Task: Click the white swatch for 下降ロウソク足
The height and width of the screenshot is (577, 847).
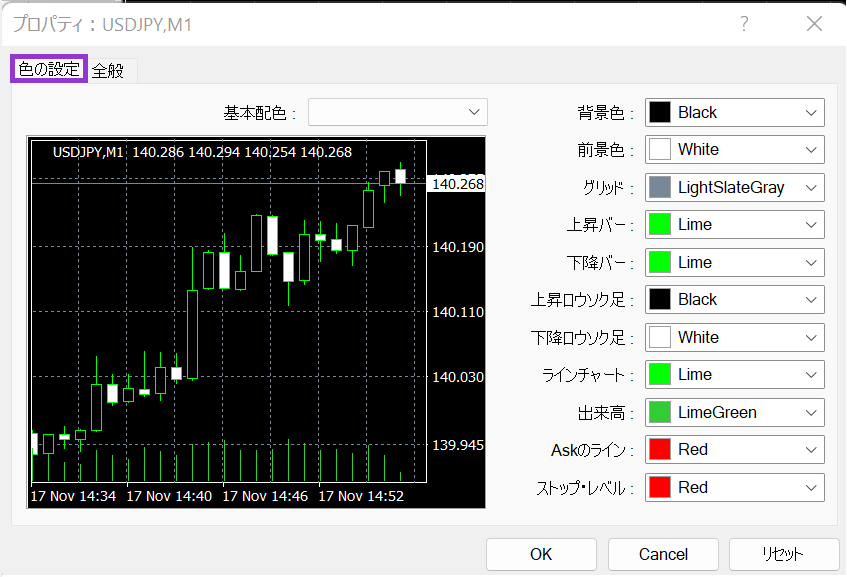Action: pos(660,338)
